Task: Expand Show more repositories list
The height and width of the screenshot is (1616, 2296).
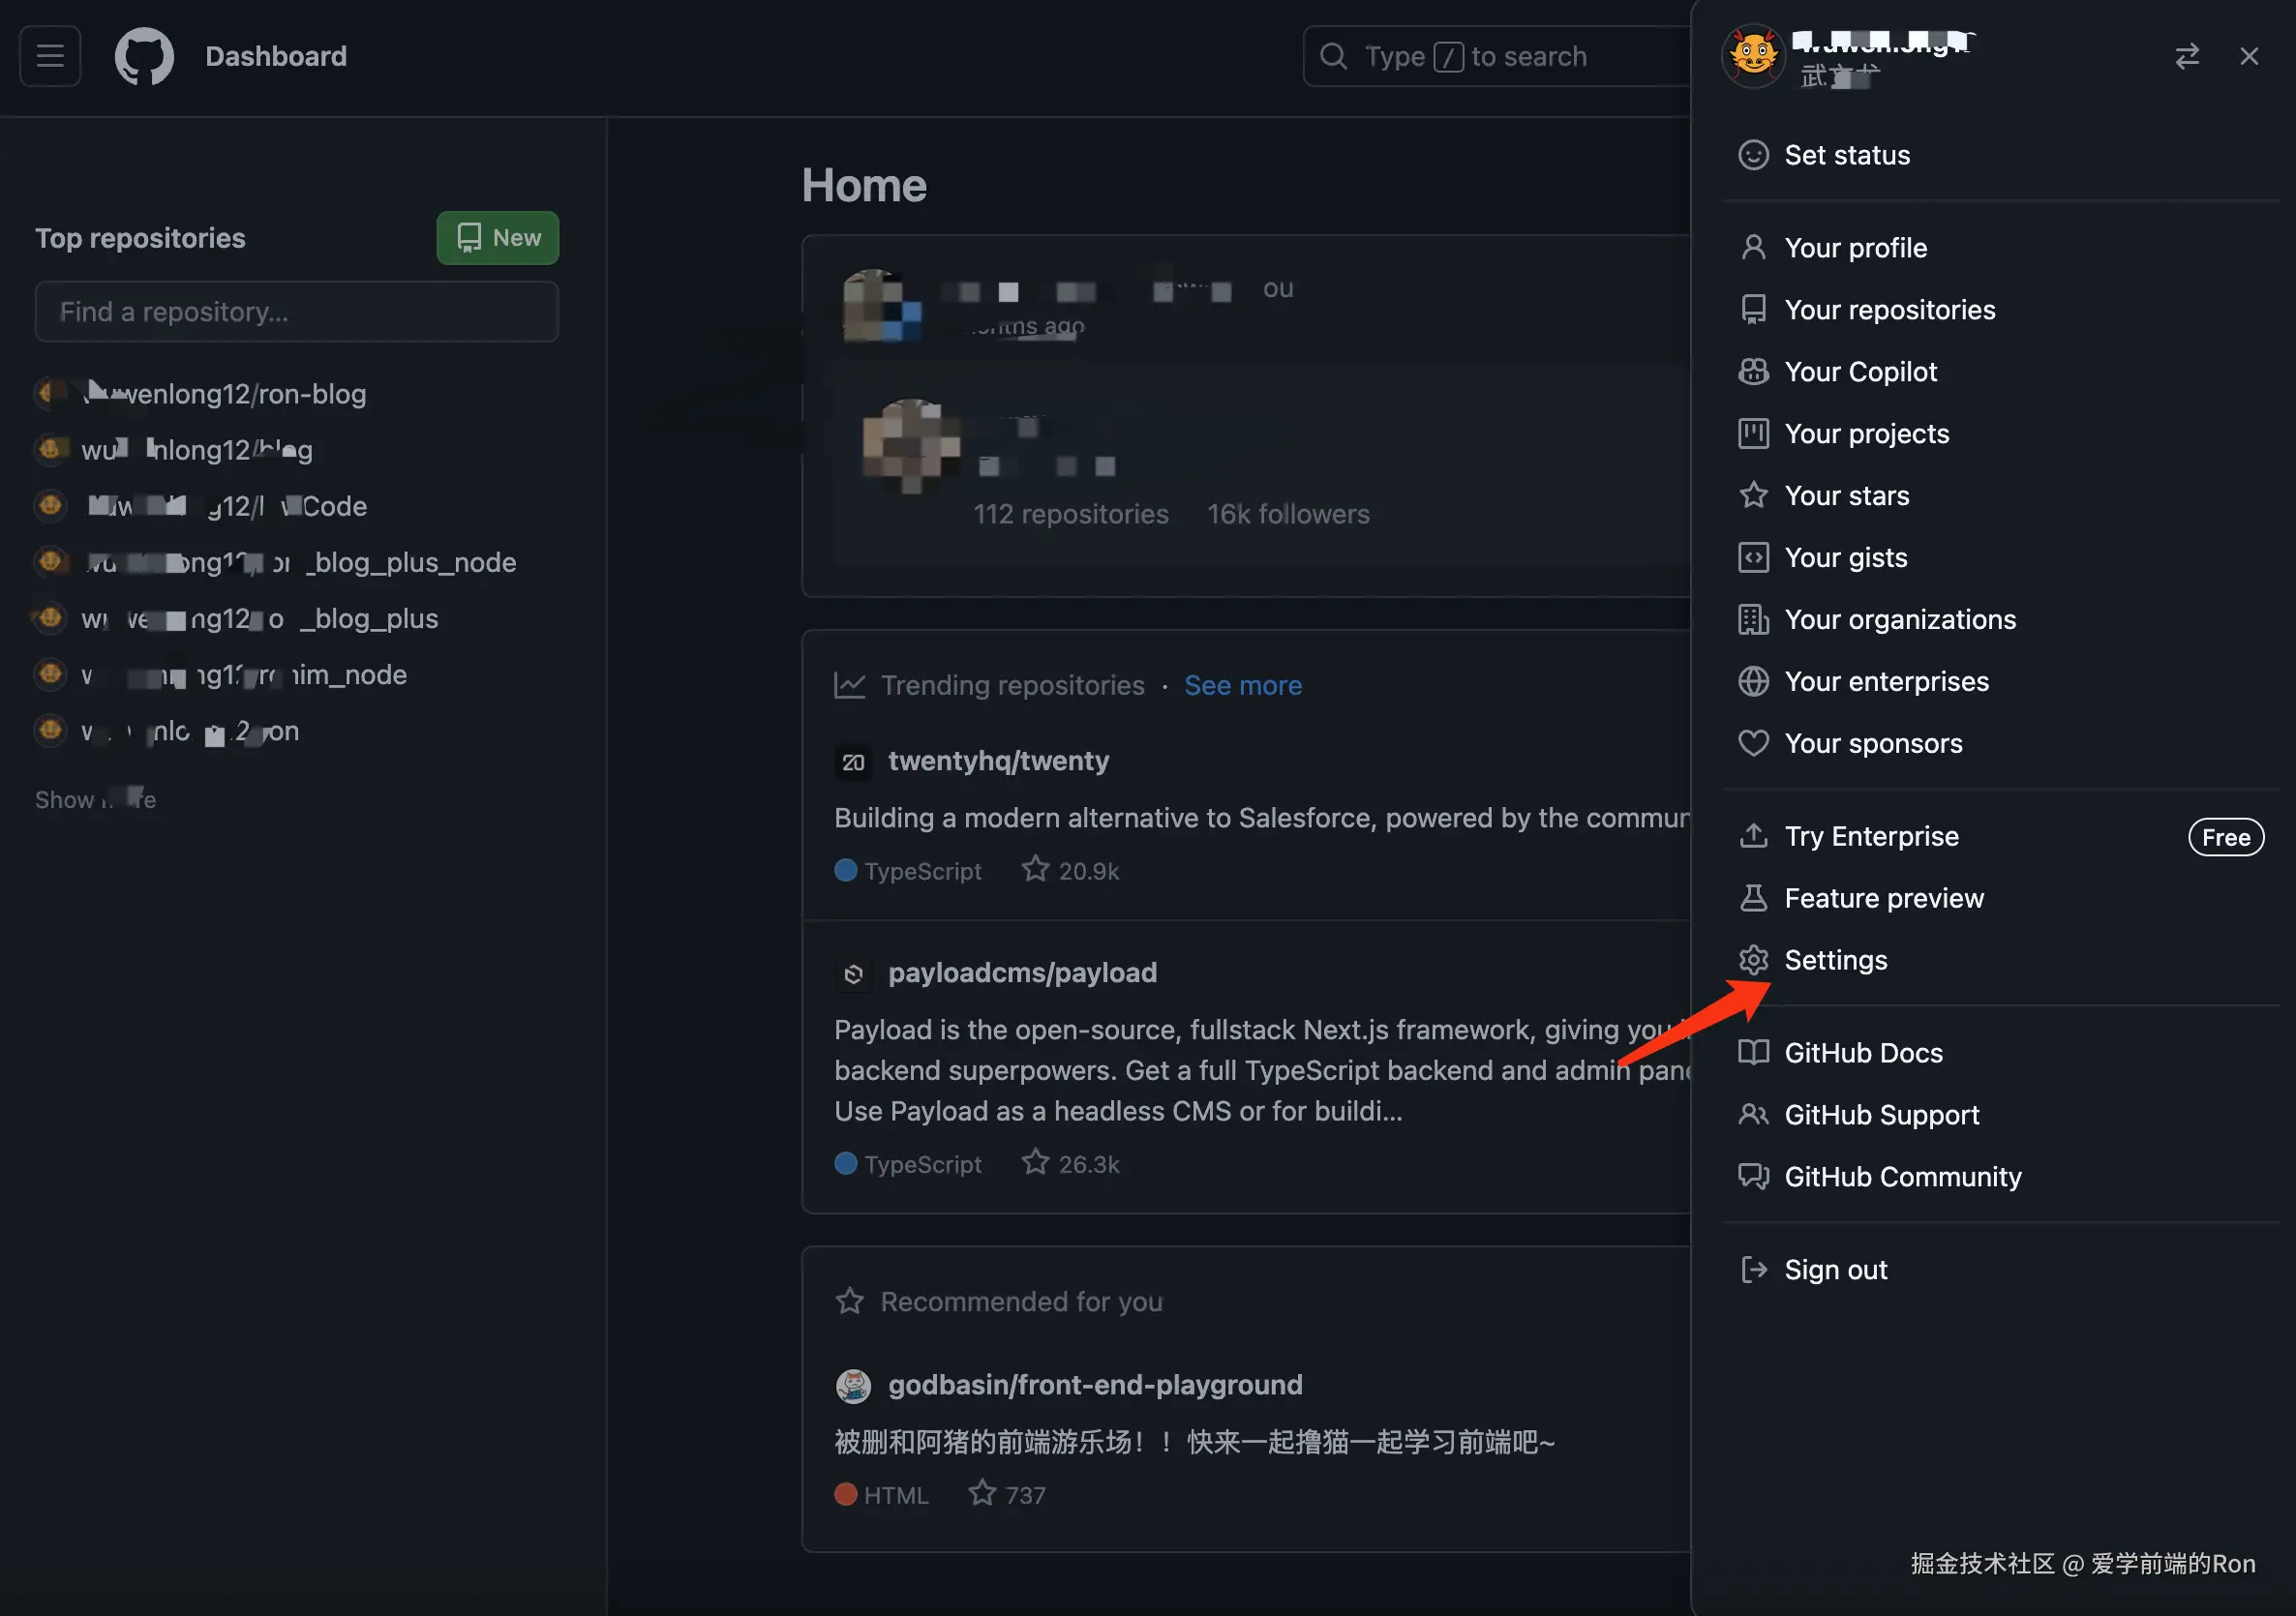Action: coord(95,799)
